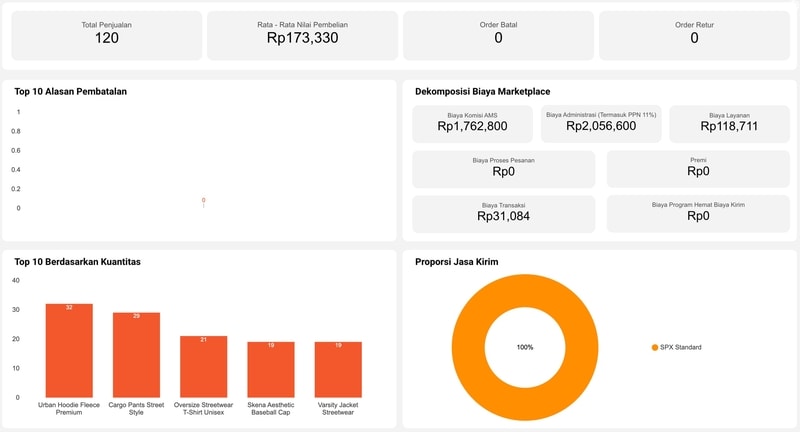Select the Rata - Rata Nilai Pembelian card
The width and height of the screenshot is (800, 432).
point(303,35)
